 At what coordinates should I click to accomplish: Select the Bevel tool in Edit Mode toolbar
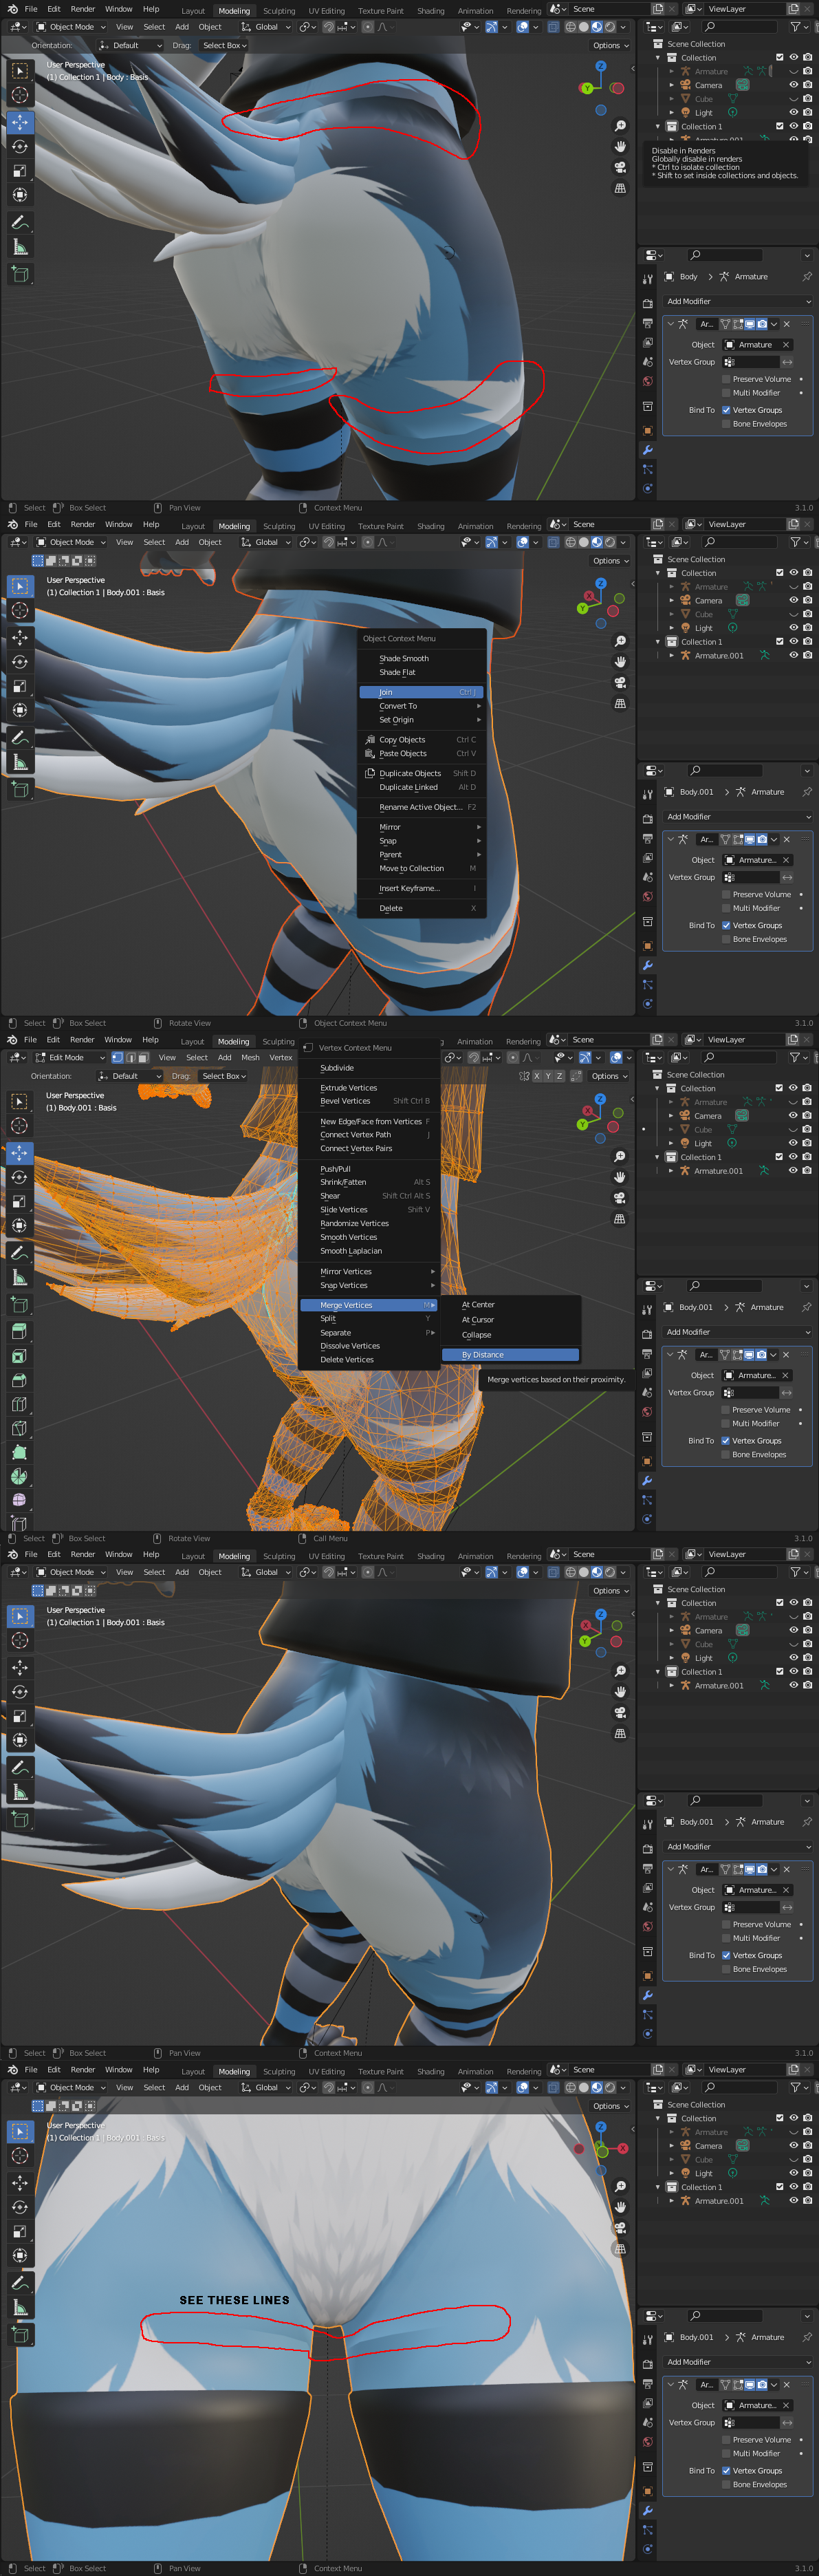click(x=19, y=1380)
